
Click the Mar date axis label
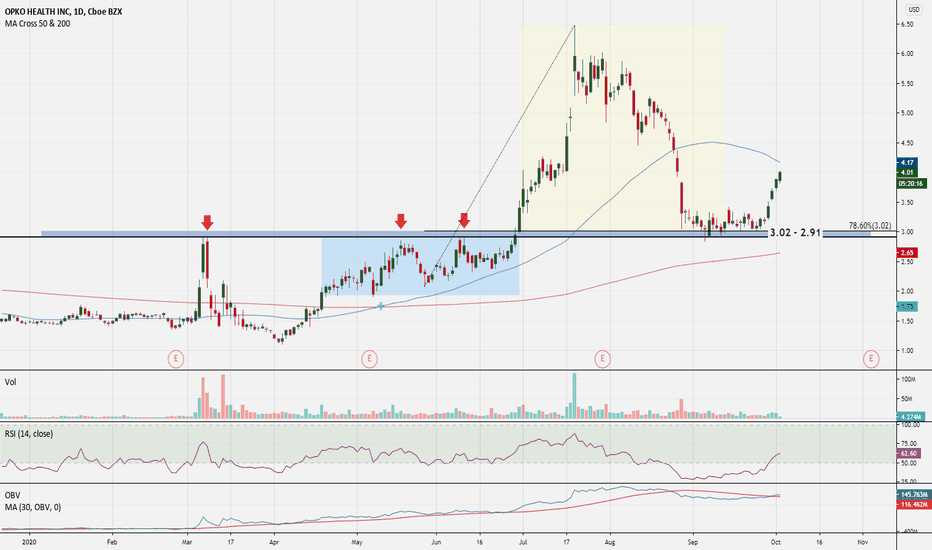point(187,542)
